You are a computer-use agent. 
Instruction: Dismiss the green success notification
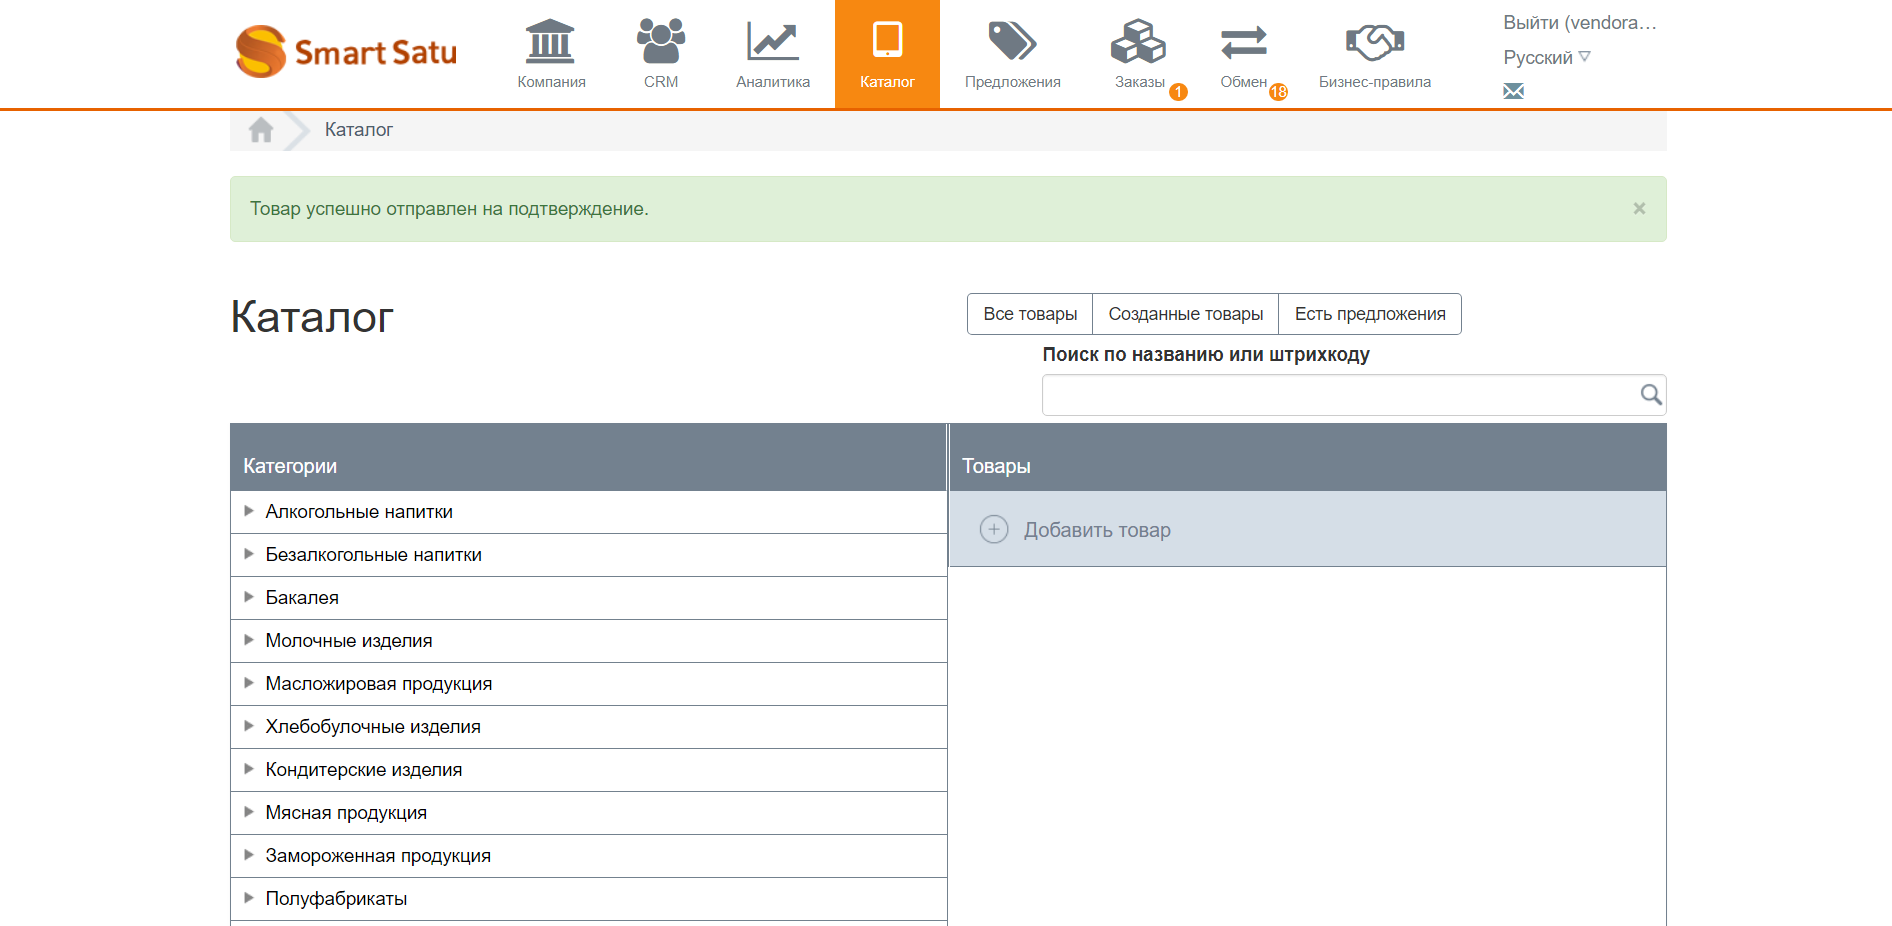[x=1639, y=208]
